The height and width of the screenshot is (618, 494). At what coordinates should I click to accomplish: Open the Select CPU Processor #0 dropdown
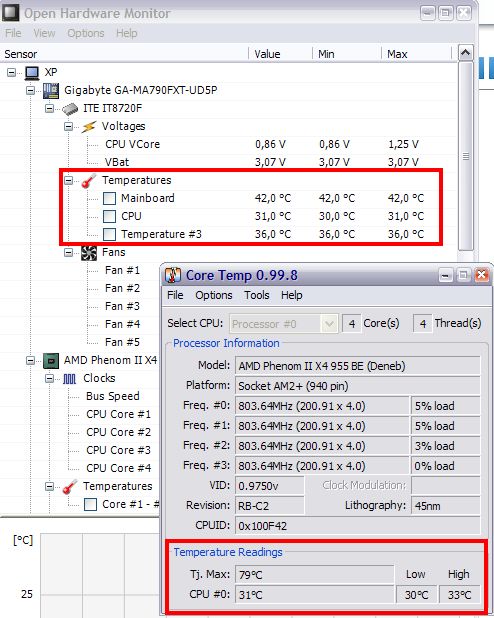(x=283, y=324)
